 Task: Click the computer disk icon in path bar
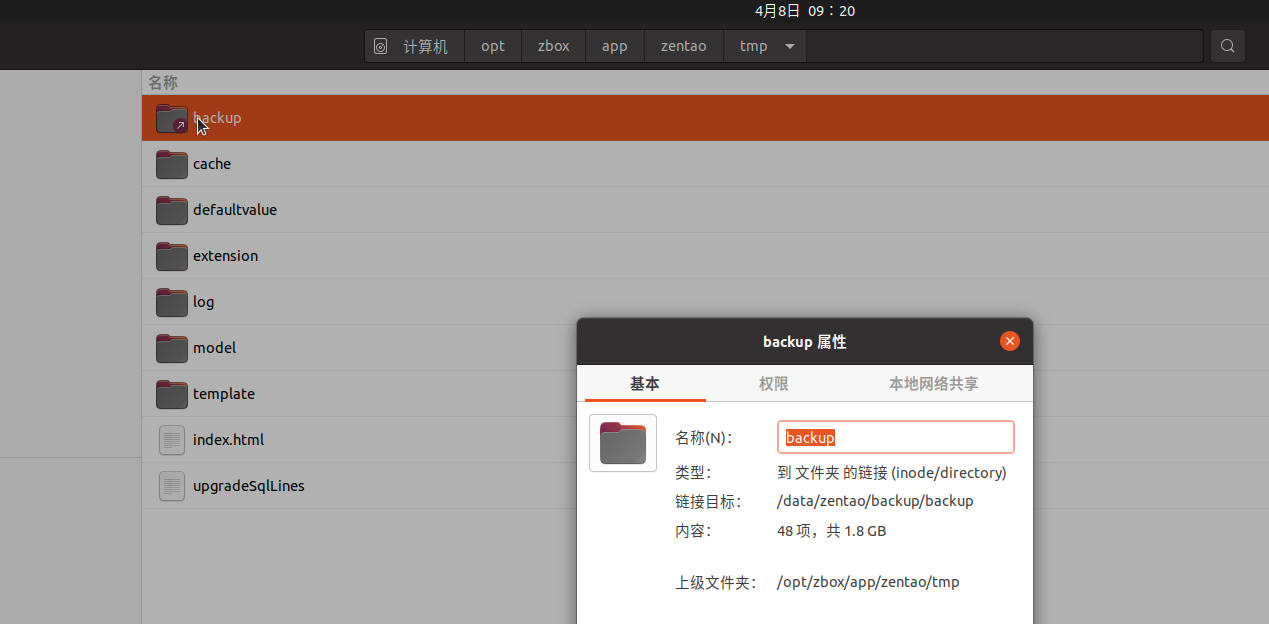[x=380, y=46]
